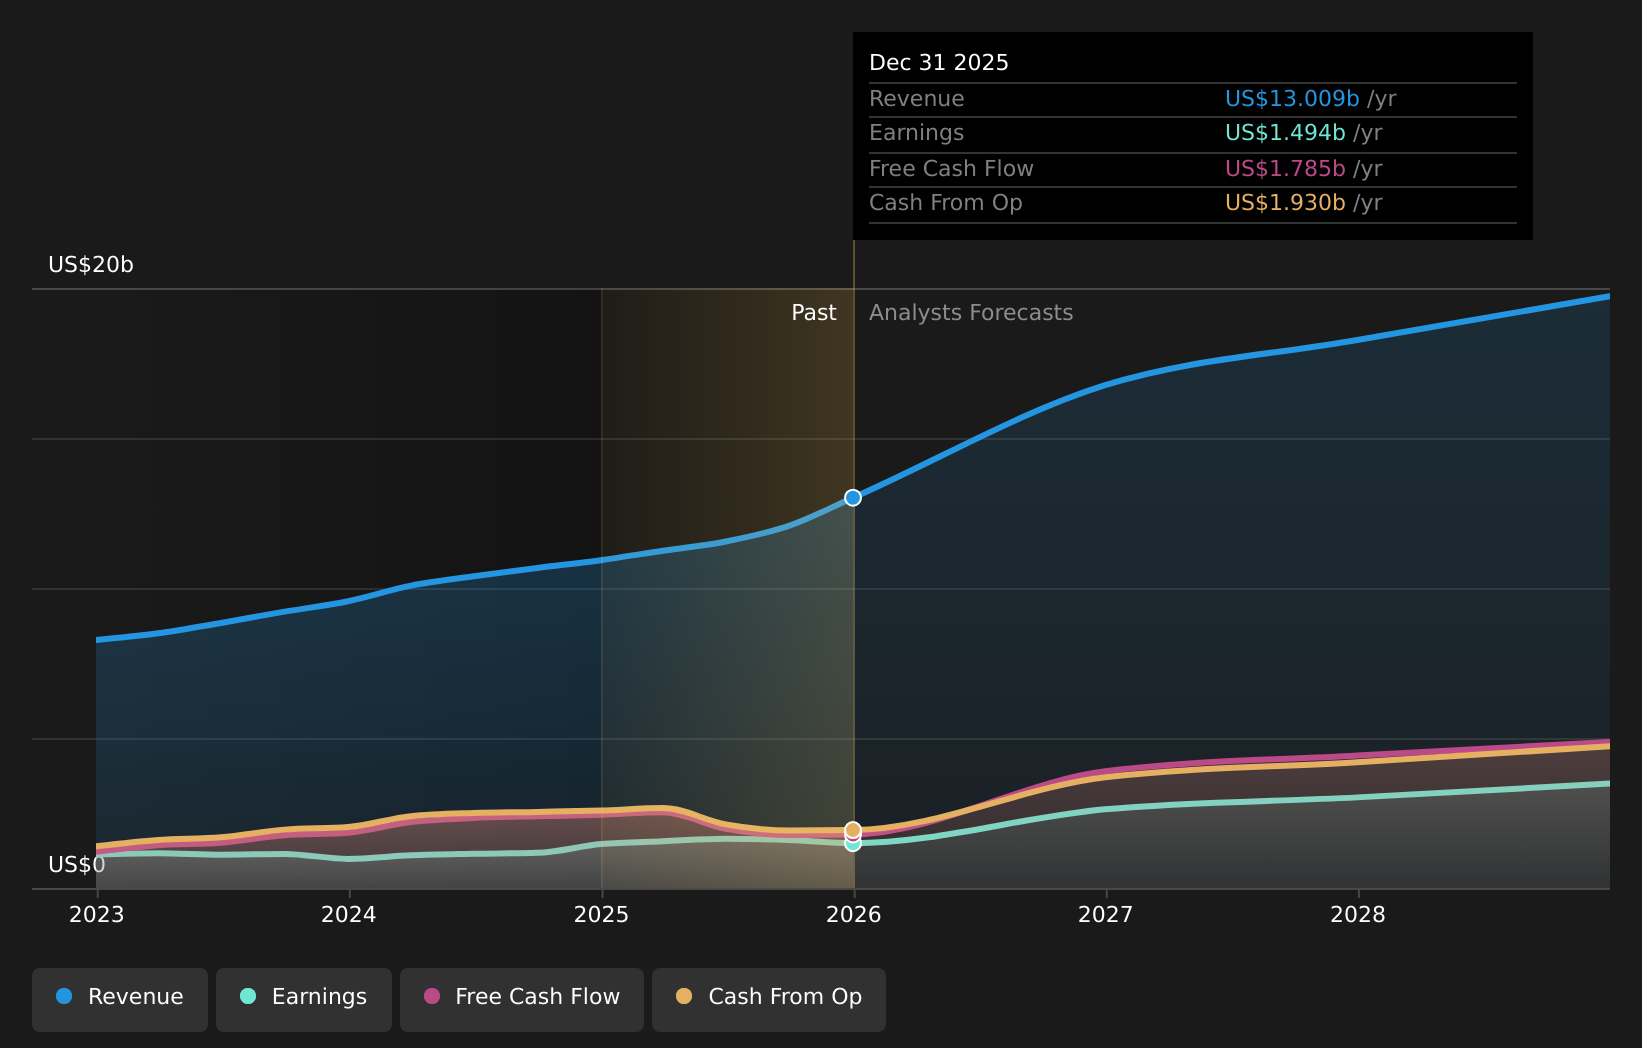The height and width of the screenshot is (1048, 1642).
Task: Select the 2028 x-axis label
Action: pos(1358,915)
